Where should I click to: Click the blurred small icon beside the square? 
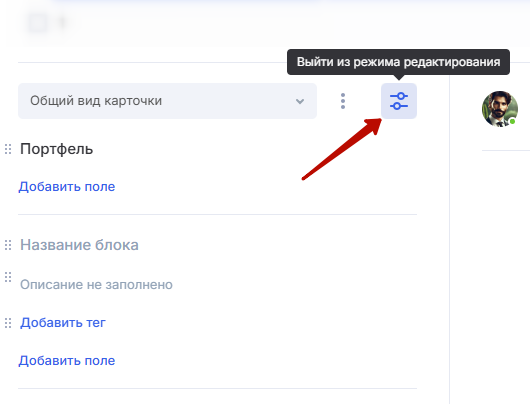pos(62,22)
